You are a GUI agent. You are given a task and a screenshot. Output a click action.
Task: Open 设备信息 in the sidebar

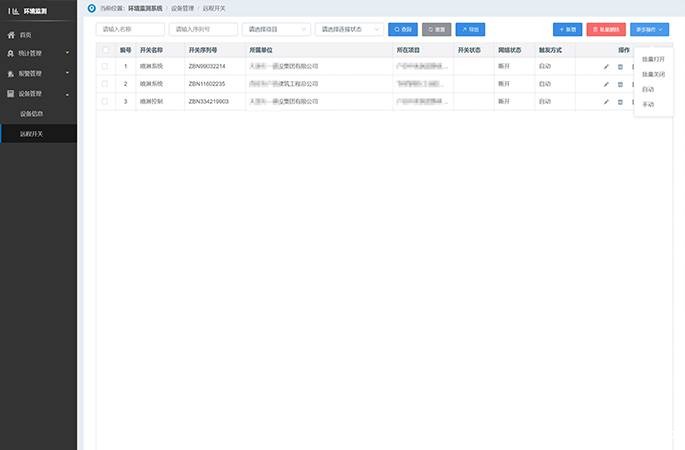pyautogui.click(x=32, y=113)
